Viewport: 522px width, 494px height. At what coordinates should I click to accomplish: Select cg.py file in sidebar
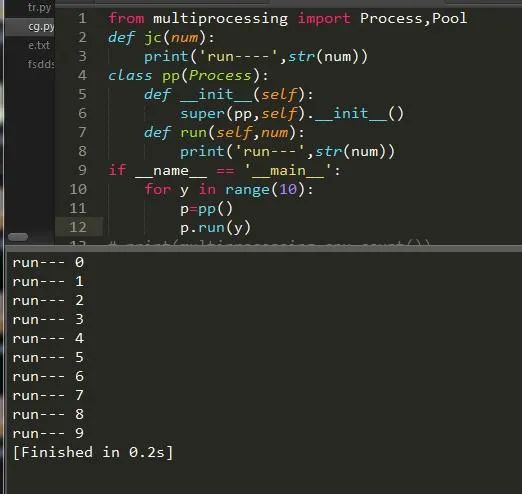(41, 26)
